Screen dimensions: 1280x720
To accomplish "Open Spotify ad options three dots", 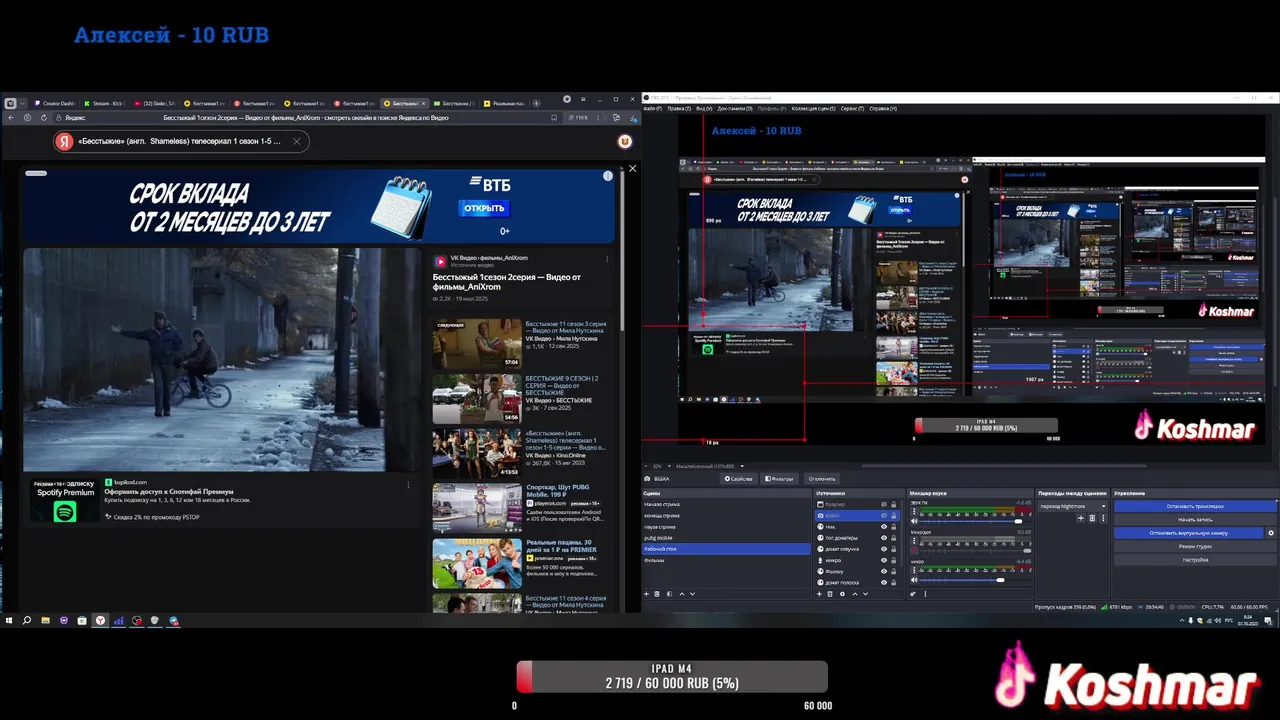I will click(x=408, y=484).
